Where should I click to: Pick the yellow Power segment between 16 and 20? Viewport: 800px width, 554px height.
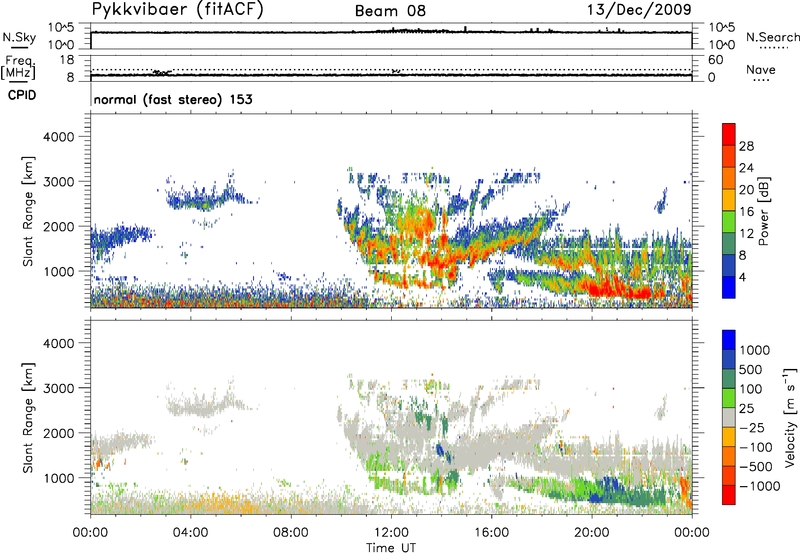(x=729, y=200)
